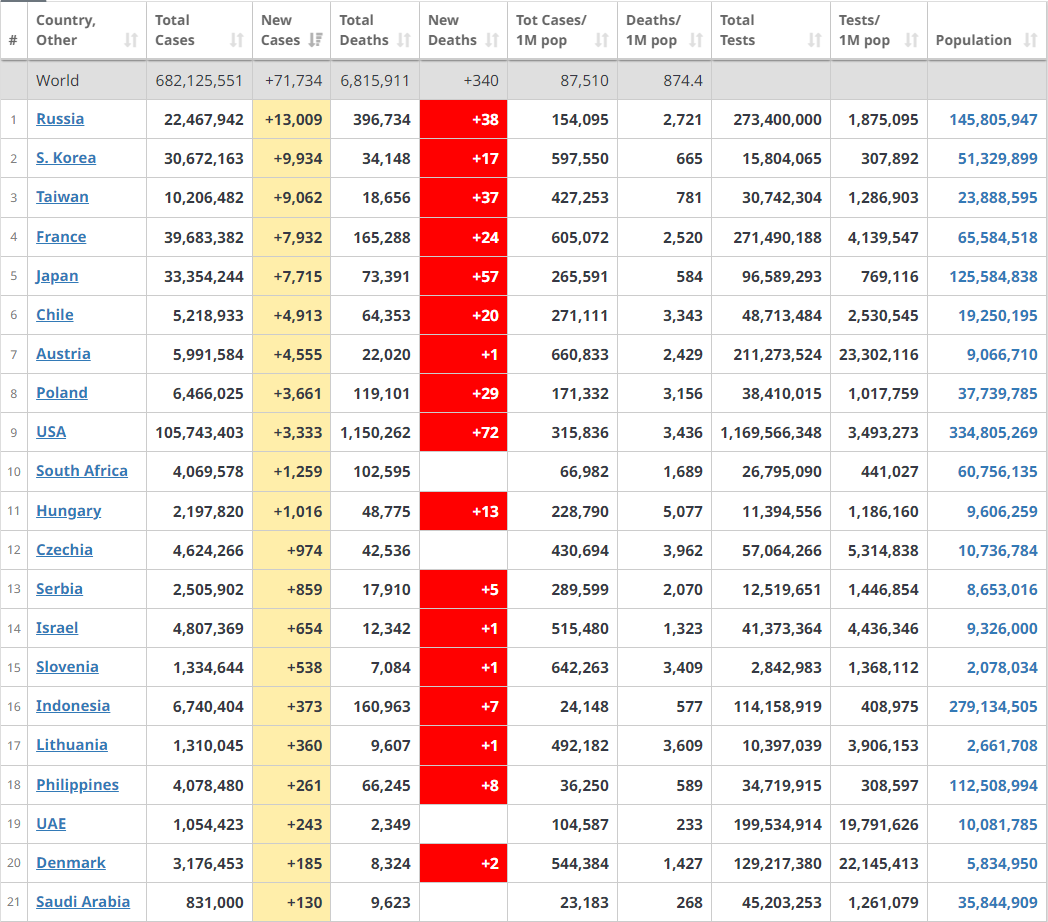Sort by Tests/1M pop icon
This screenshot has width=1048, height=922.
click(x=911, y=40)
